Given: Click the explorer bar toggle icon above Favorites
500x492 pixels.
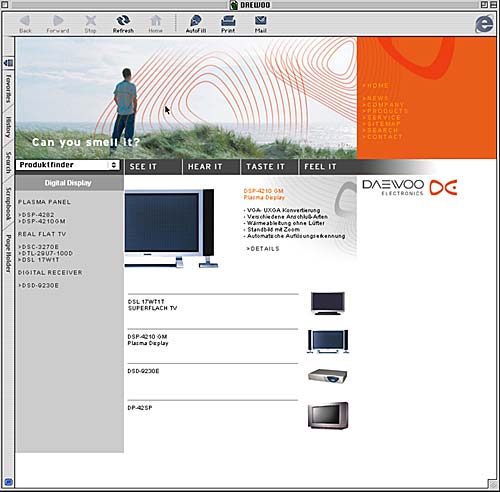Looking at the screenshot, I should [x=8, y=62].
